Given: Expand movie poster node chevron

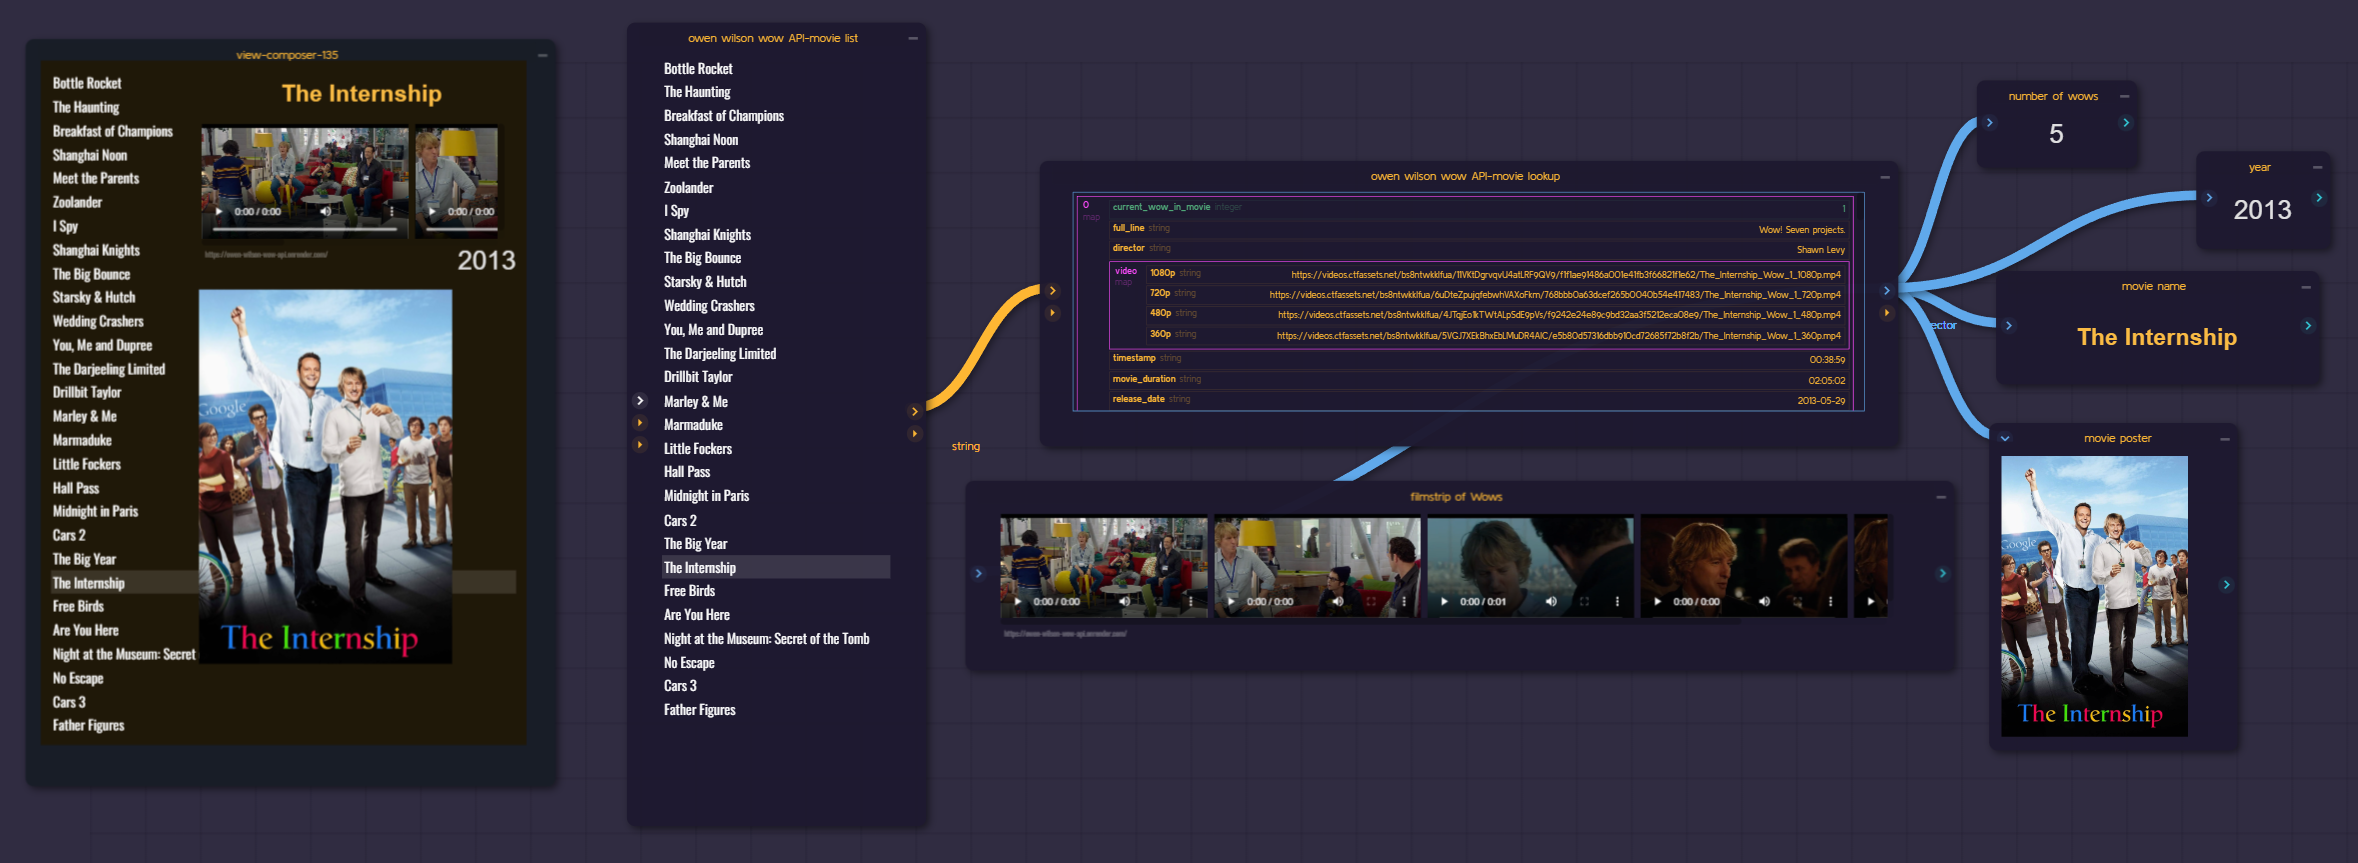Looking at the screenshot, I should 2005,439.
